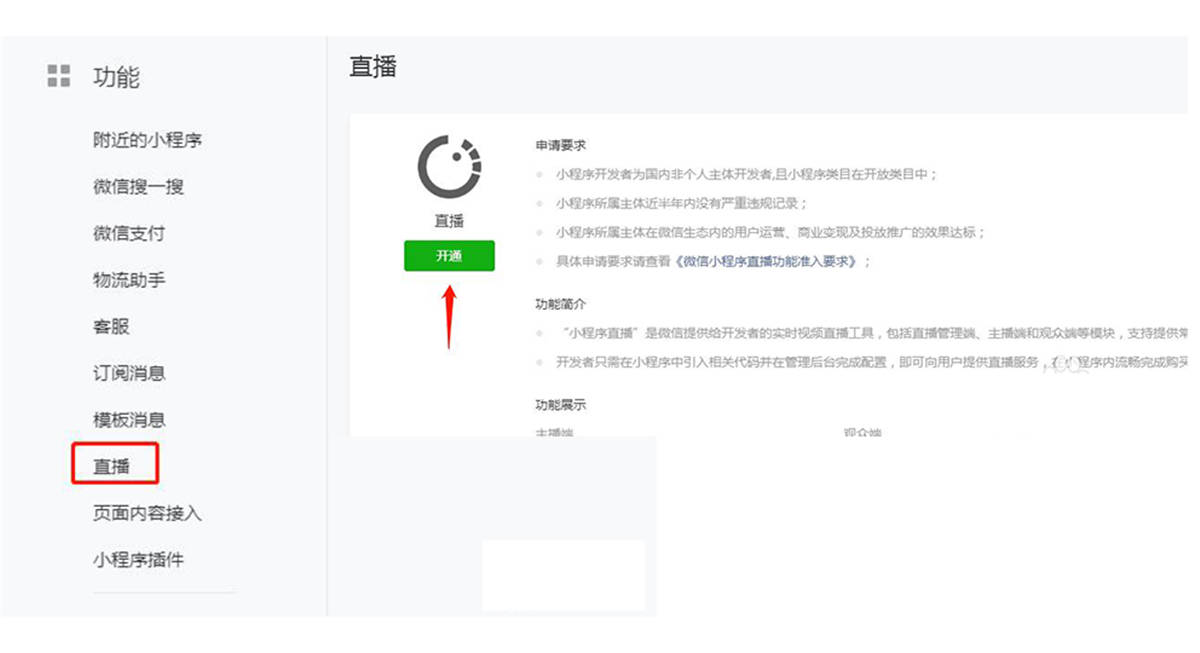Open 附近的小程序 in the sidebar
1200x653 pixels.
148,140
